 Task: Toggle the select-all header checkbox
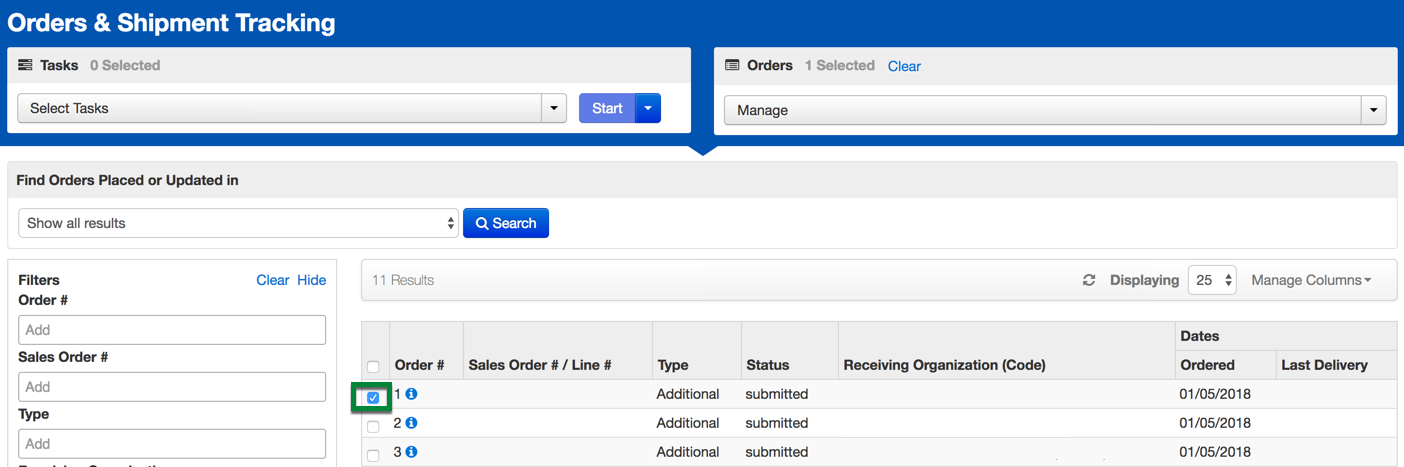coord(373,367)
